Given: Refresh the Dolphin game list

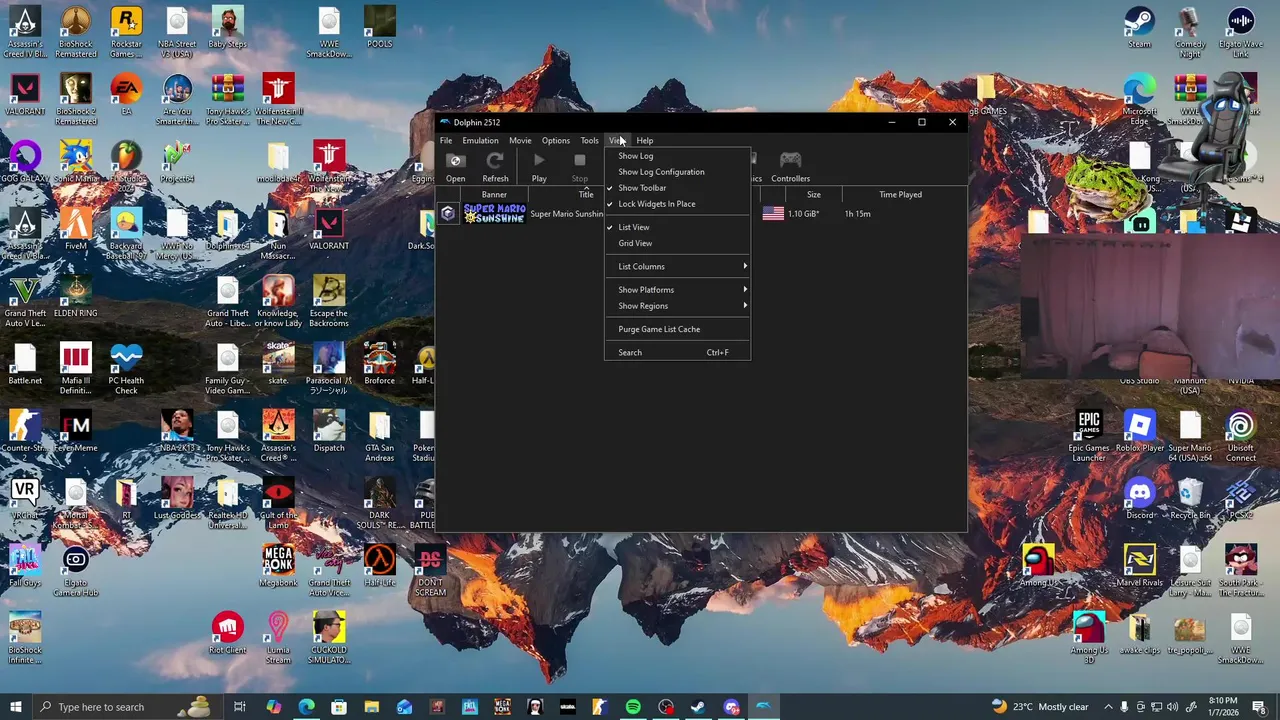Looking at the screenshot, I should click(495, 167).
